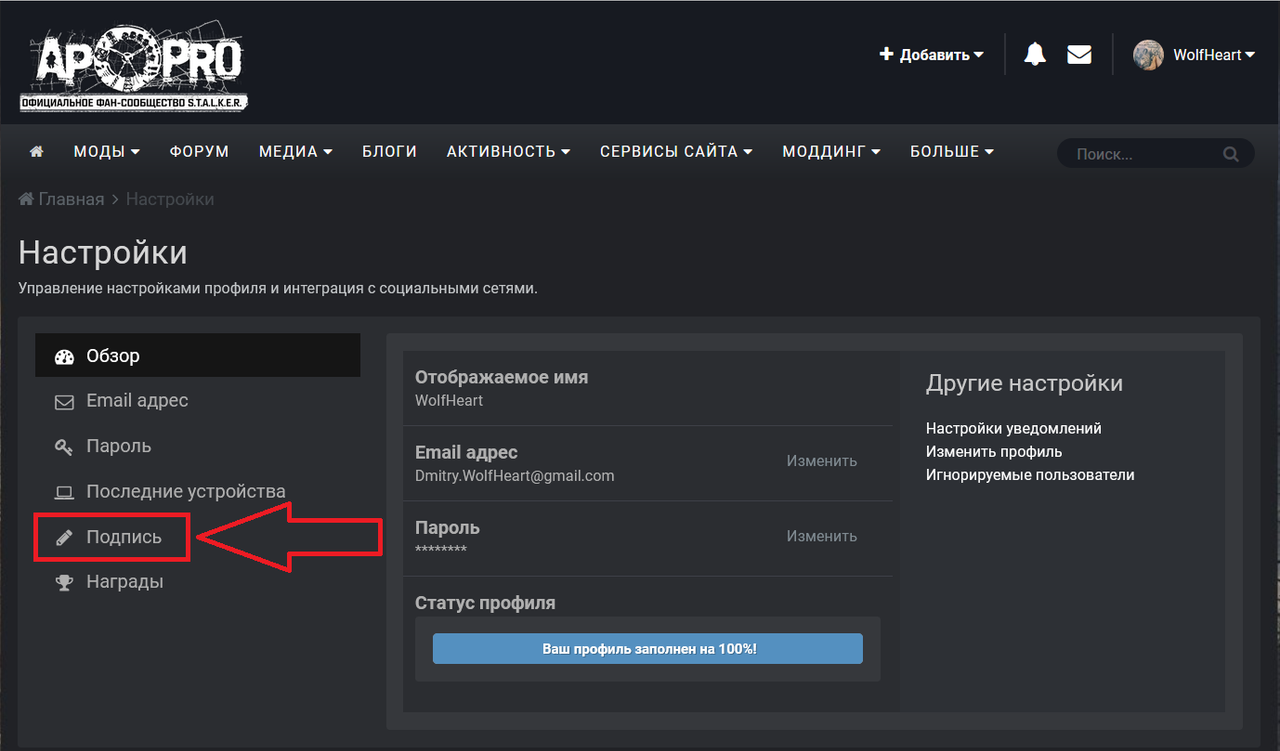Click the search magnifier icon
The height and width of the screenshot is (751, 1280).
(x=1230, y=155)
